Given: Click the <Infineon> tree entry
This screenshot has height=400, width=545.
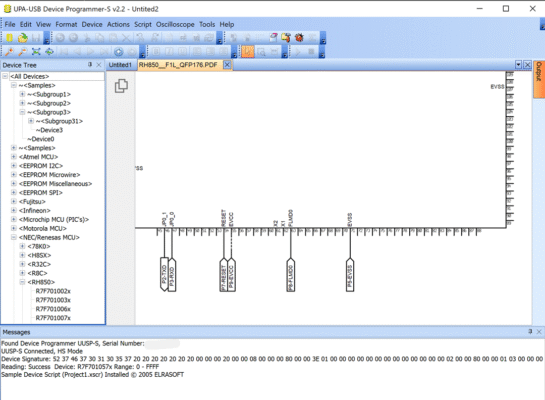Looking at the screenshot, I should 34,211.
